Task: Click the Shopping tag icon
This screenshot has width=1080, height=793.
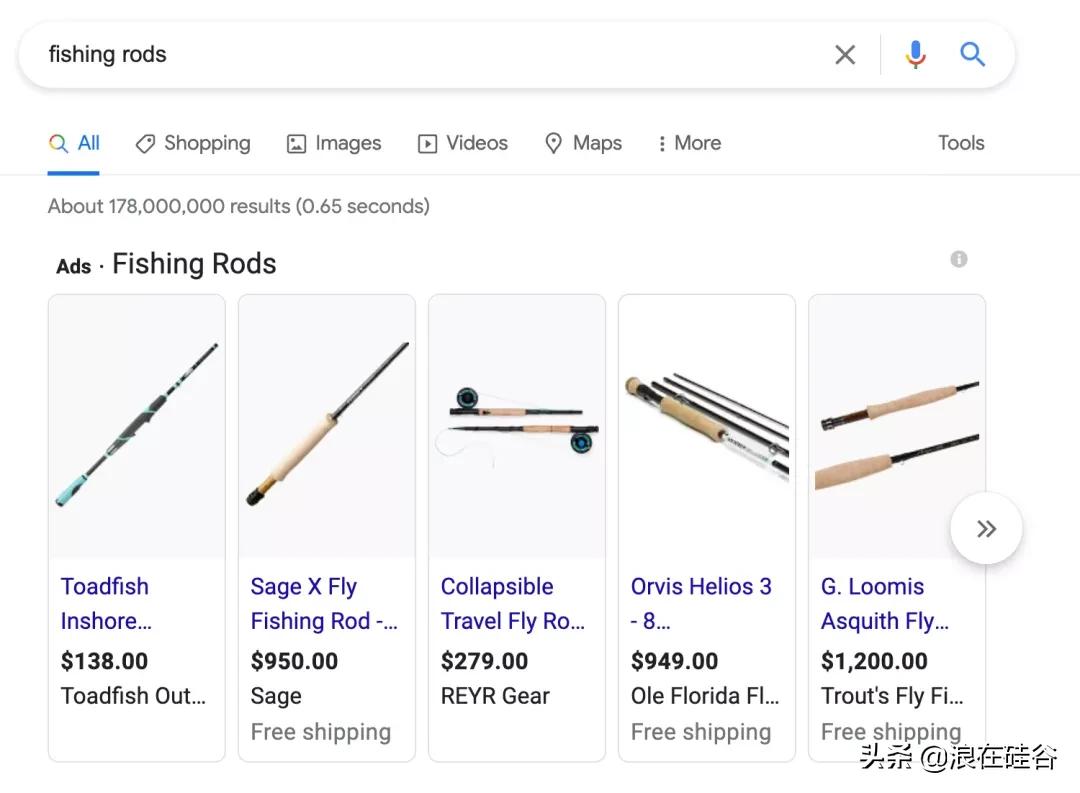Action: [145, 144]
